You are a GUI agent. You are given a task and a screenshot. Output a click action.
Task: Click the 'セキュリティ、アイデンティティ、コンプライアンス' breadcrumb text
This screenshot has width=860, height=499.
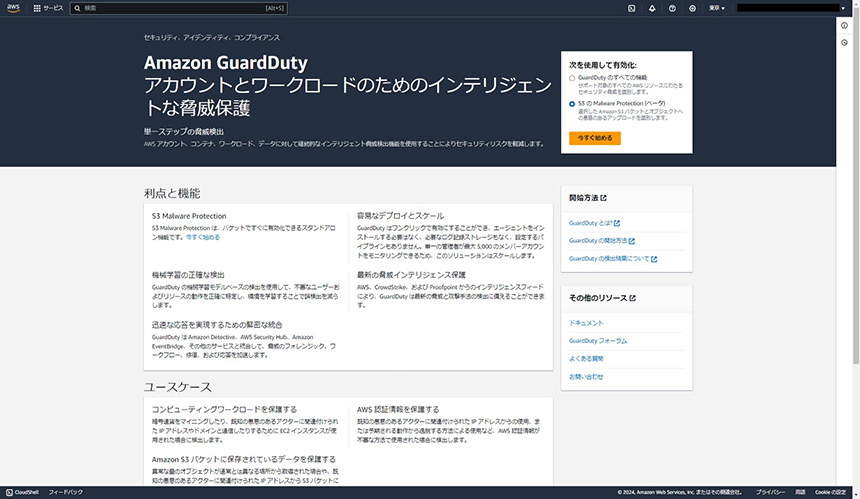pyautogui.click(x=212, y=38)
